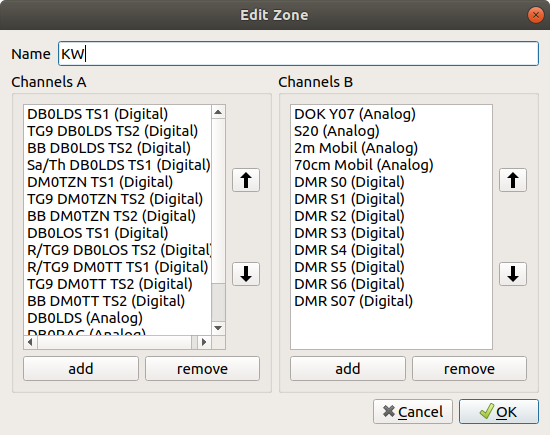Move selected Channels B item down

pyautogui.click(x=513, y=274)
